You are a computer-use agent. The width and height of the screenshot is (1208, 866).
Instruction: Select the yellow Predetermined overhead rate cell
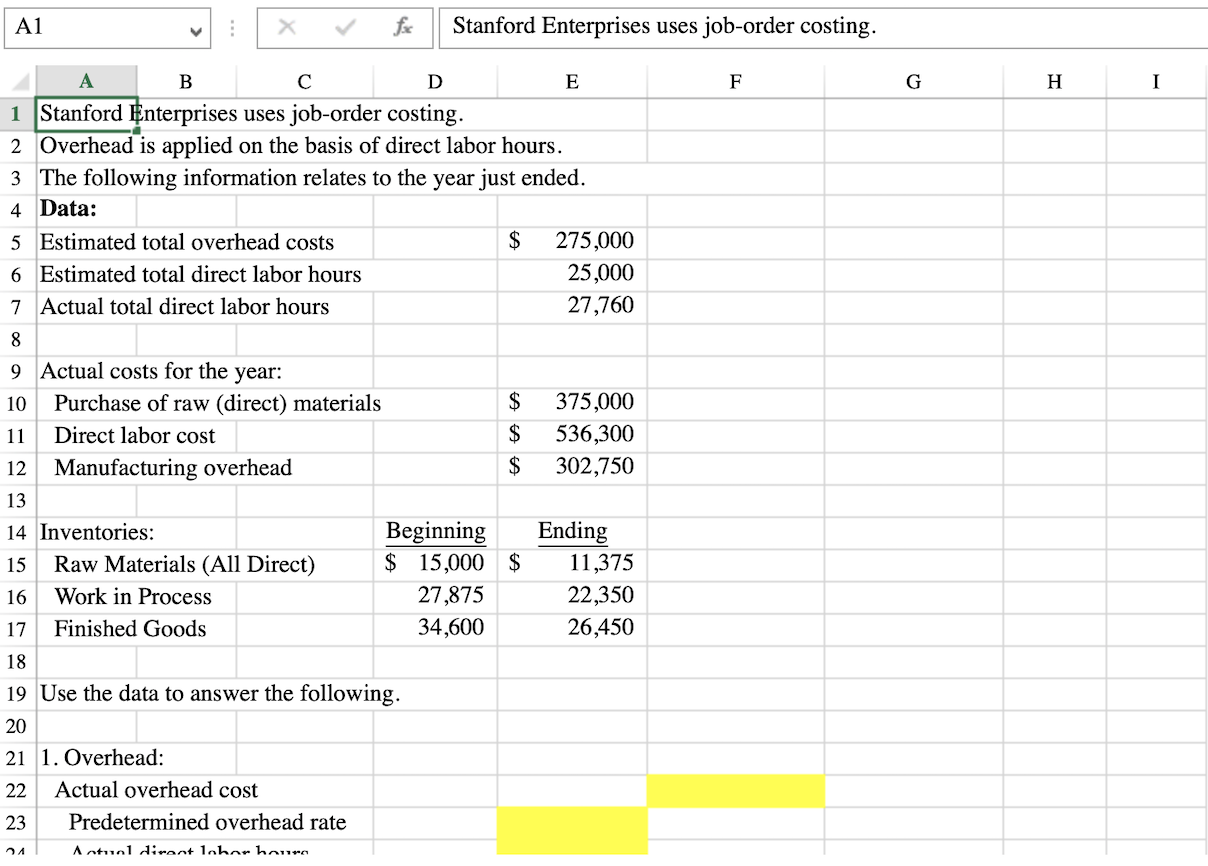(572, 822)
